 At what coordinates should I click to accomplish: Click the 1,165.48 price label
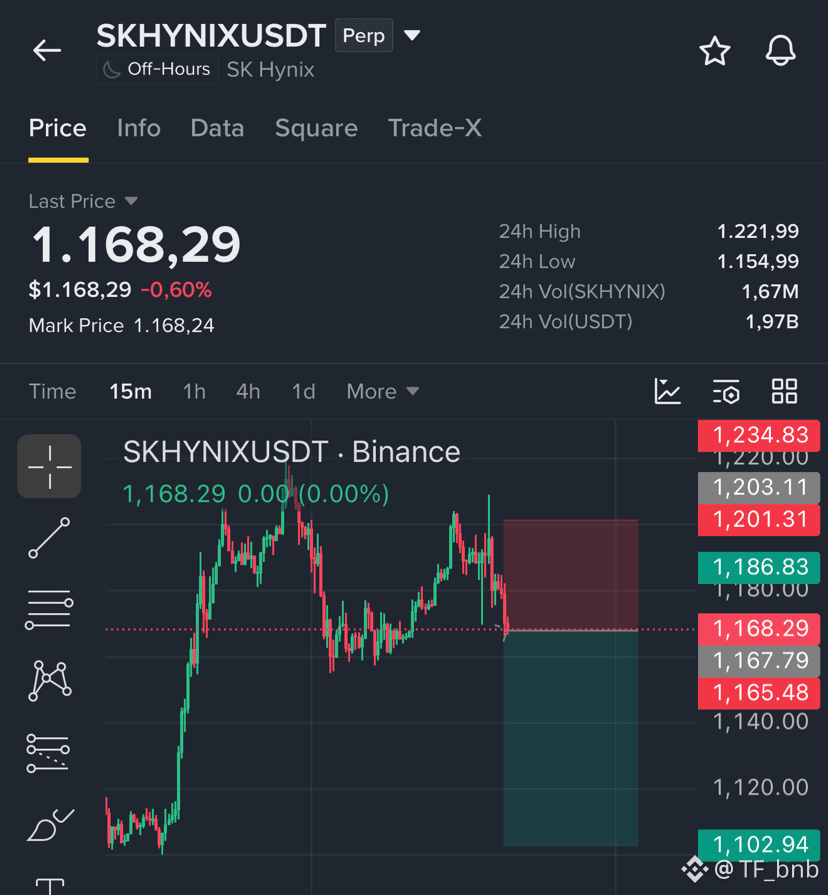tap(759, 692)
